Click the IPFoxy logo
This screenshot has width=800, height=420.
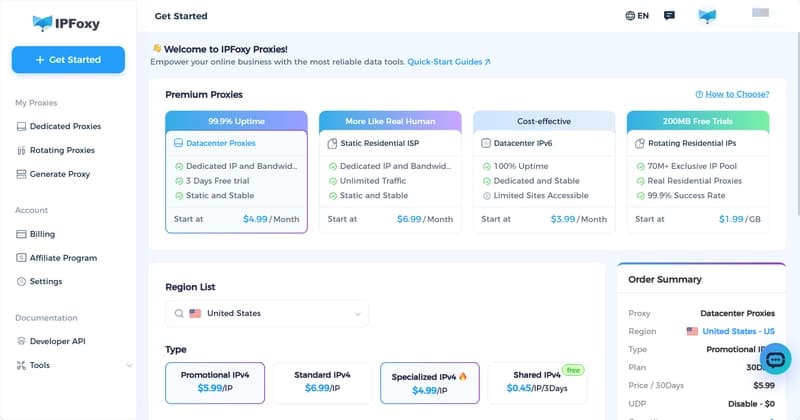click(x=66, y=23)
